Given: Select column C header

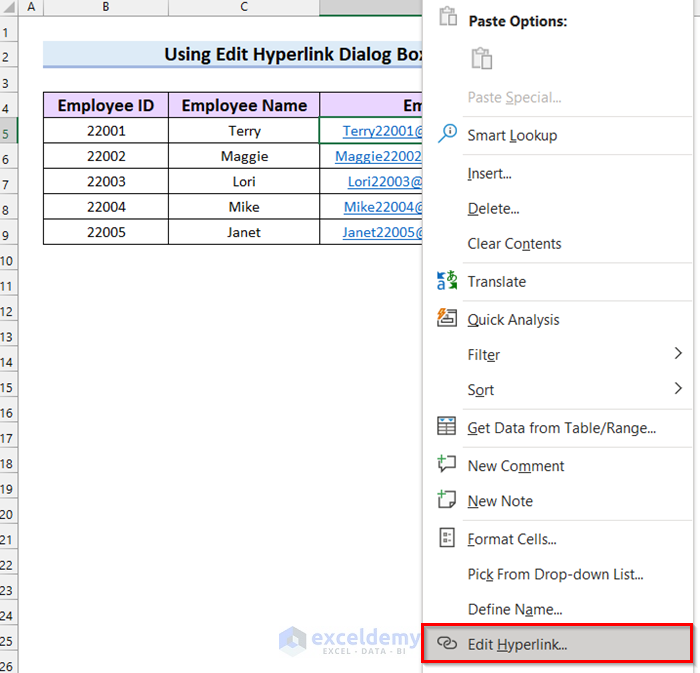Looking at the screenshot, I should coord(244,7).
